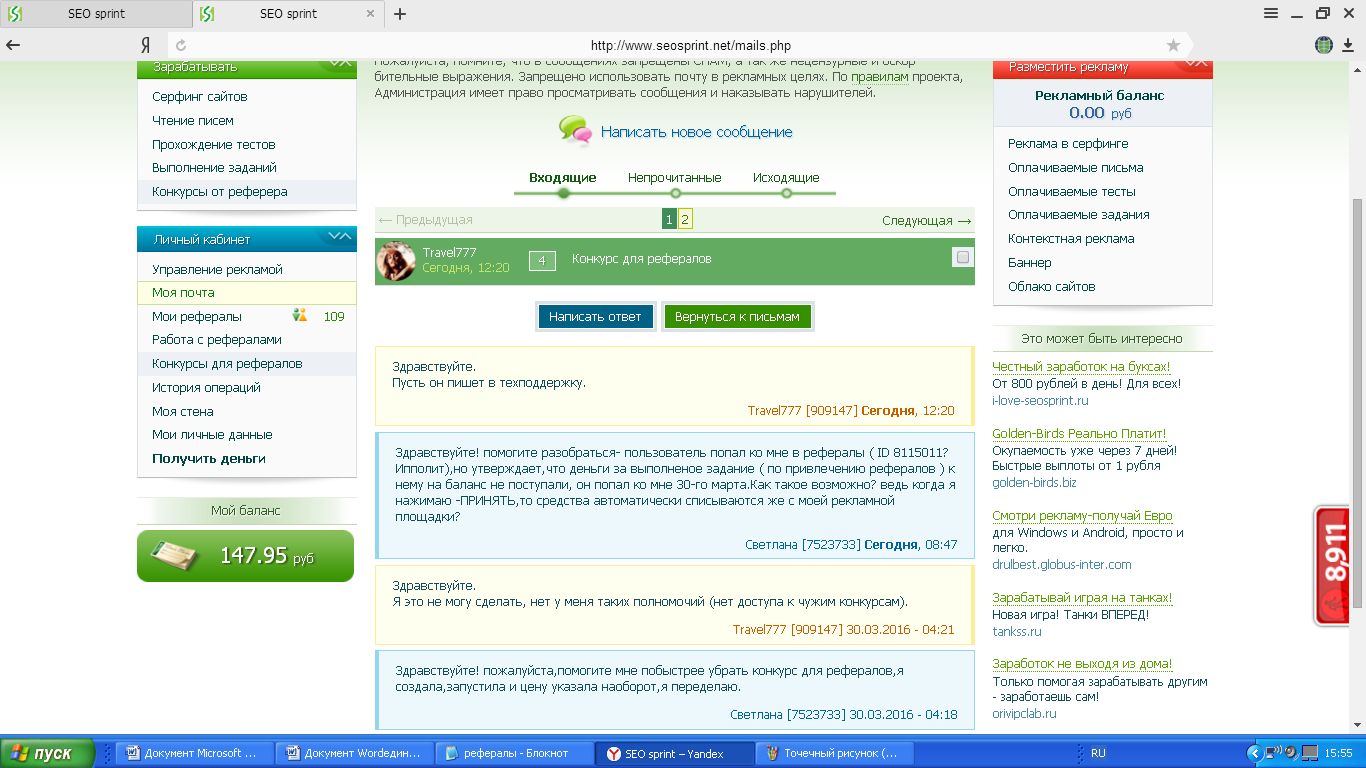Open the Yandex browser hamburger menu
The height and width of the screenshot is (768, 1366).
1271,13
